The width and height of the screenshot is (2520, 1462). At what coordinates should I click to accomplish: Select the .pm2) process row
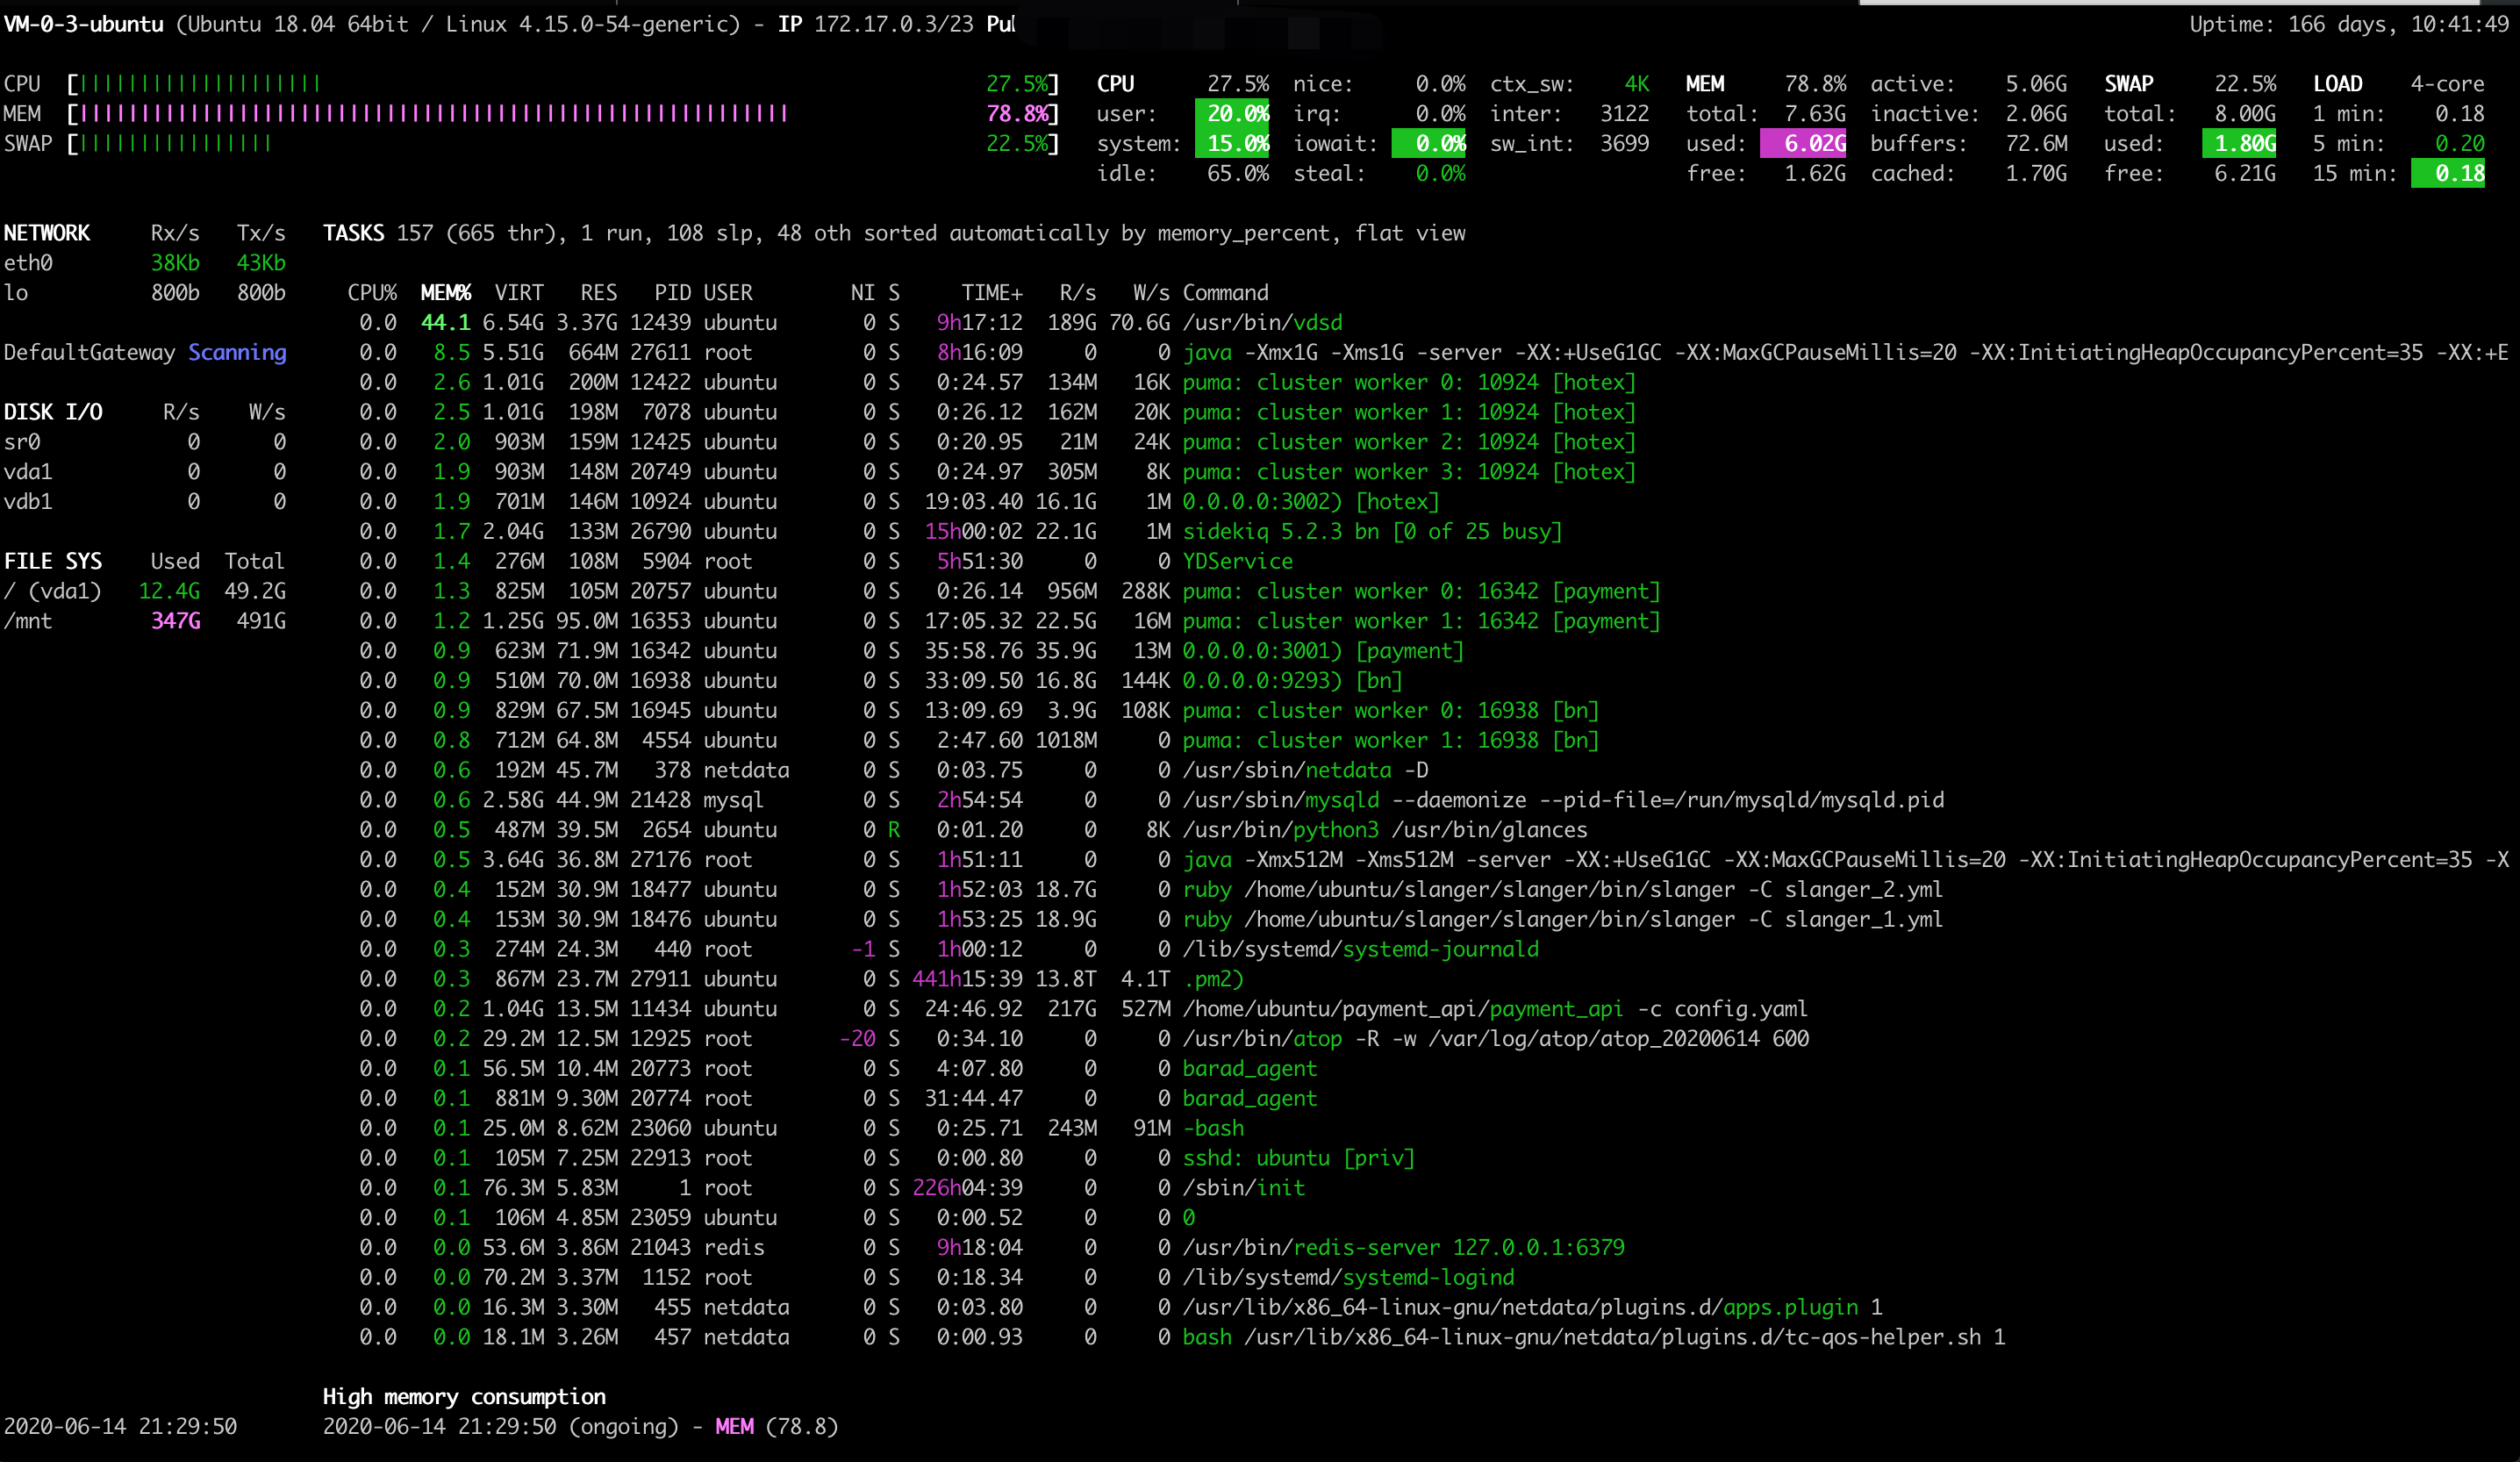[x=801, y=979]
